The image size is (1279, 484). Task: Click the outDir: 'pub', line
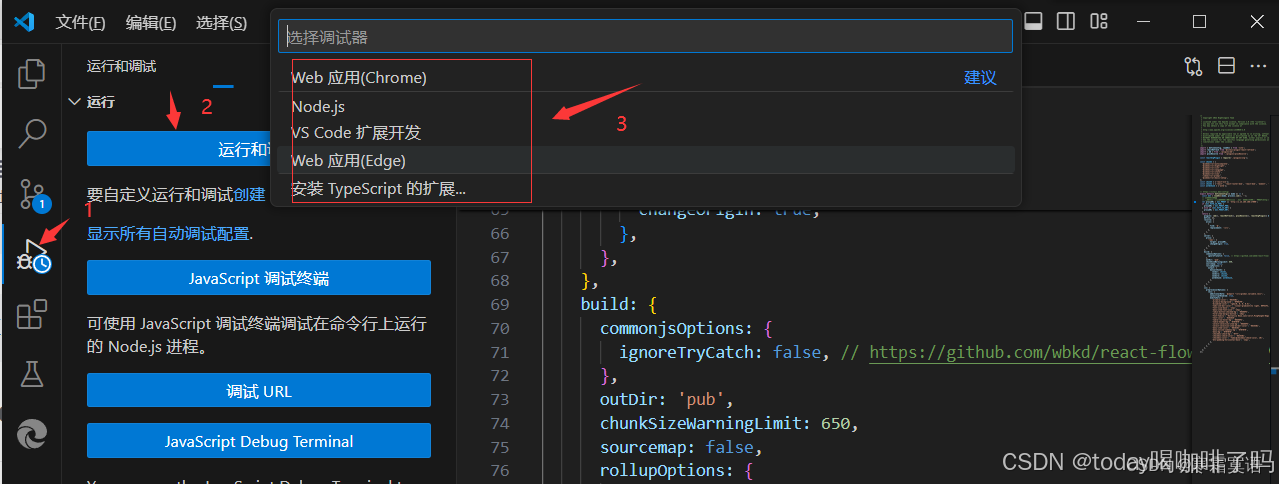tap(669, 399)
